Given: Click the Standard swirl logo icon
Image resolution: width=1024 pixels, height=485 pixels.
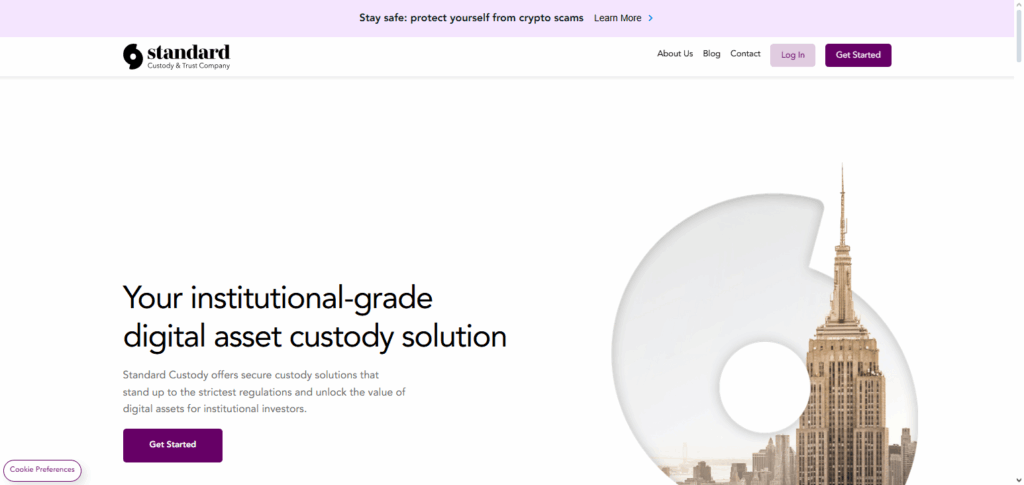Looking at the screenshot, I should 133,56.
